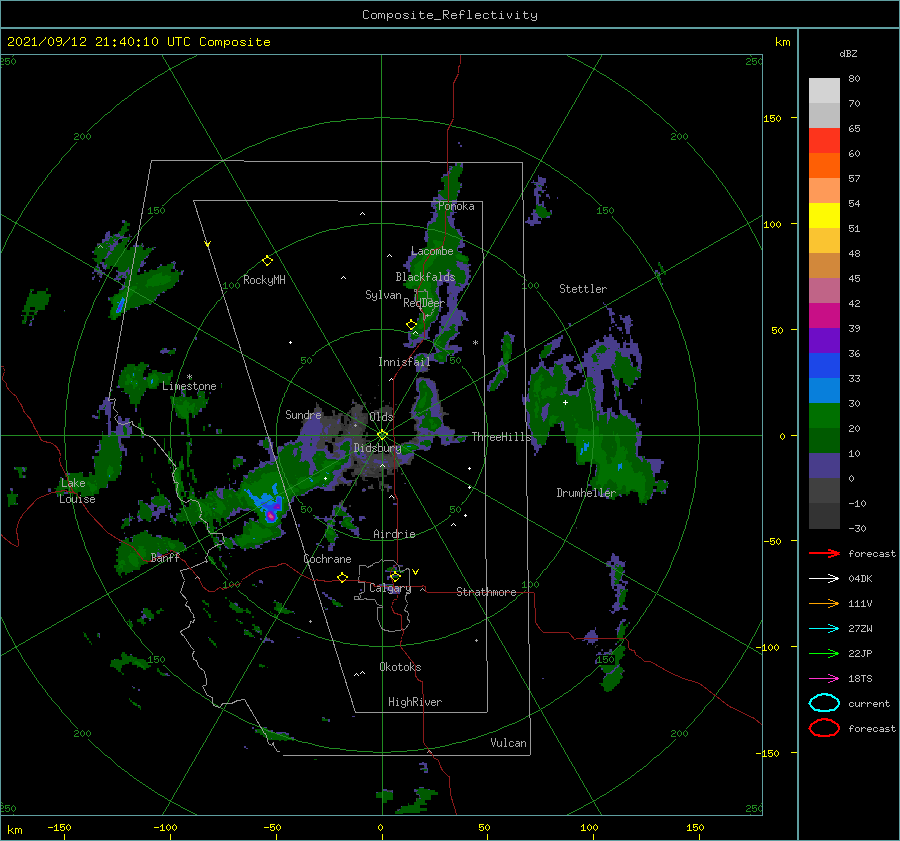This screenshot has height=841, width=900.
Task: Select the bright yellow swatch in dBZ scale
Action: tap(824, 216)
